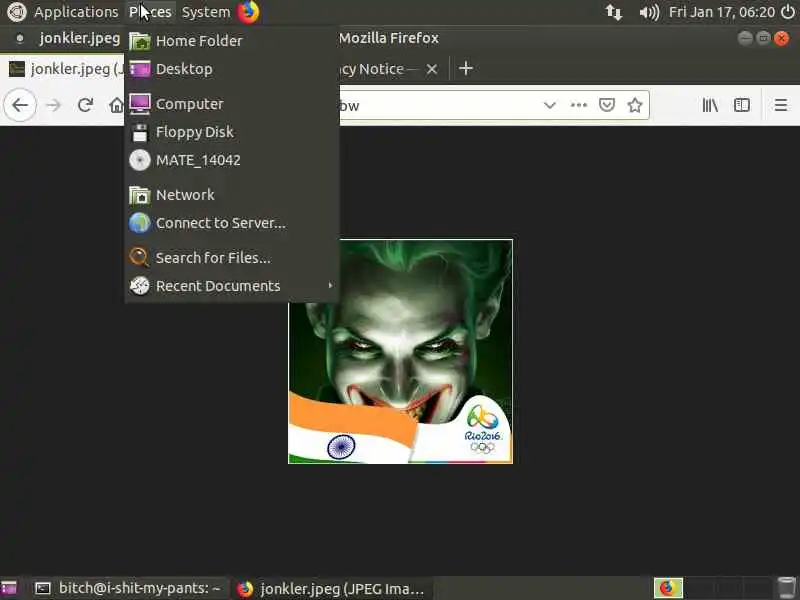Open Firefox Library icon
The height and width of the screenshot is (600, 800).
[710, 105]
